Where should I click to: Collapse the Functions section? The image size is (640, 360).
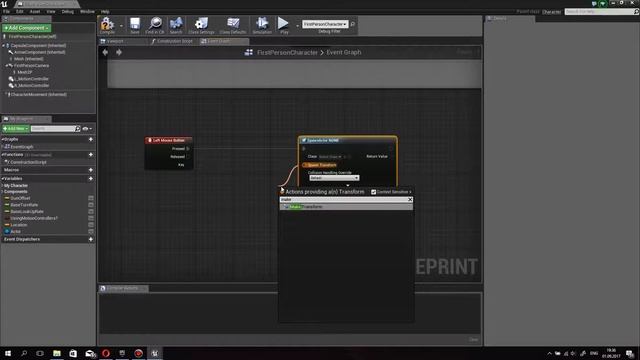pyautogui.click(x=3, y=155)
